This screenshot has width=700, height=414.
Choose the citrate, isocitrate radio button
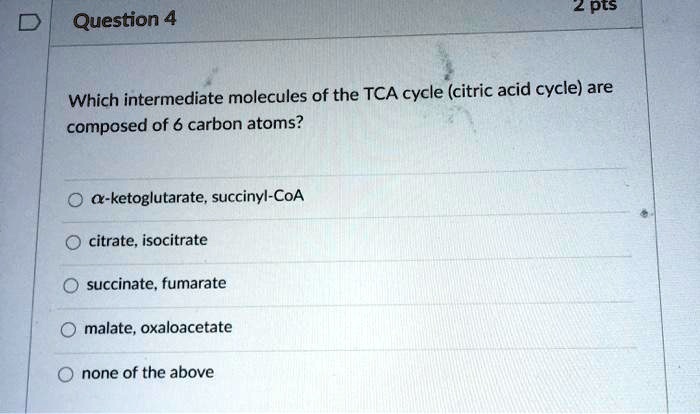pos(73,243)
